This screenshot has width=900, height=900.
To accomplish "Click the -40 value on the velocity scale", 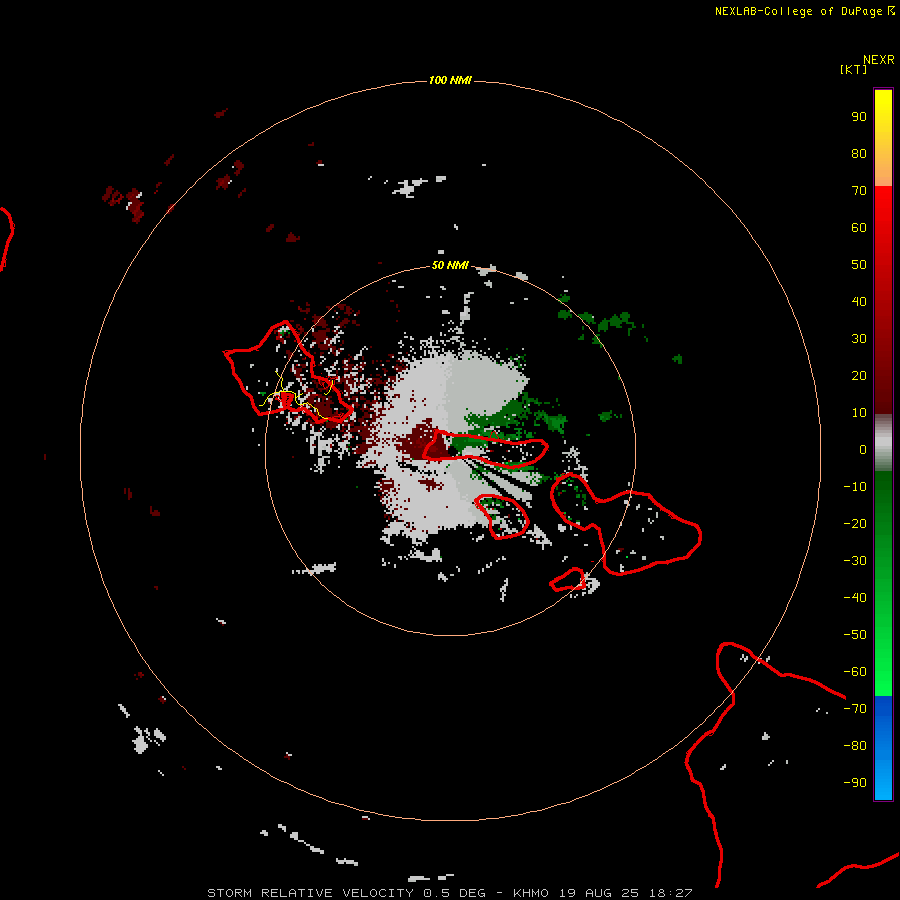I will 855,598.
